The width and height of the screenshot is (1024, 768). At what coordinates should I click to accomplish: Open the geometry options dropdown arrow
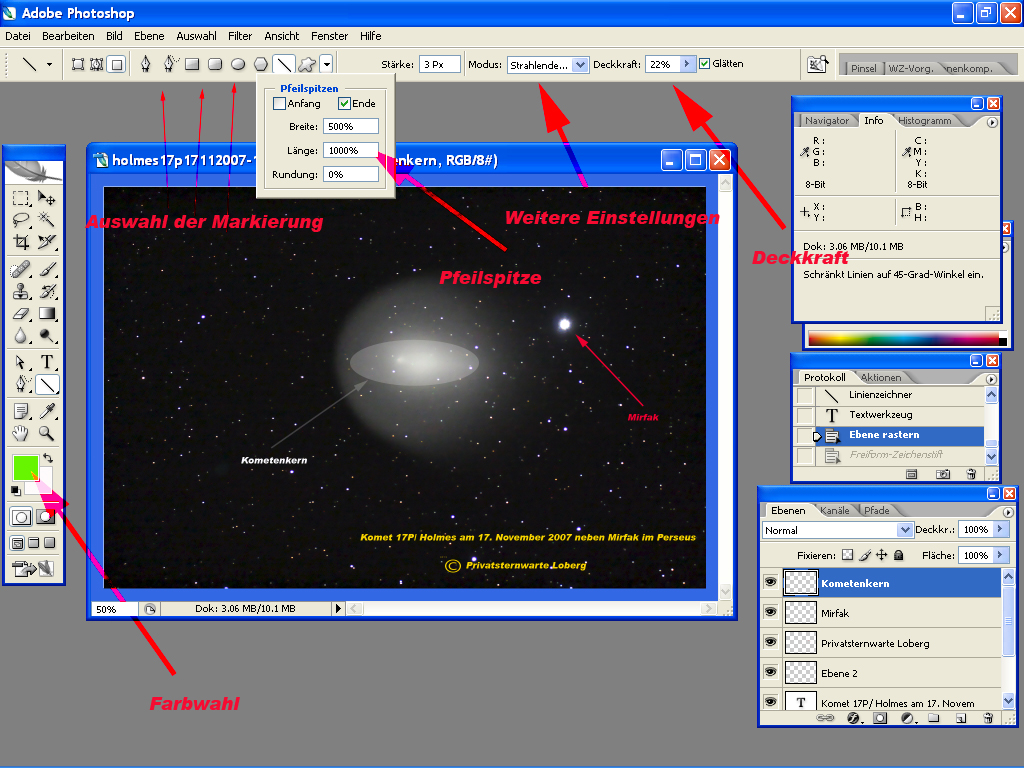327,64
